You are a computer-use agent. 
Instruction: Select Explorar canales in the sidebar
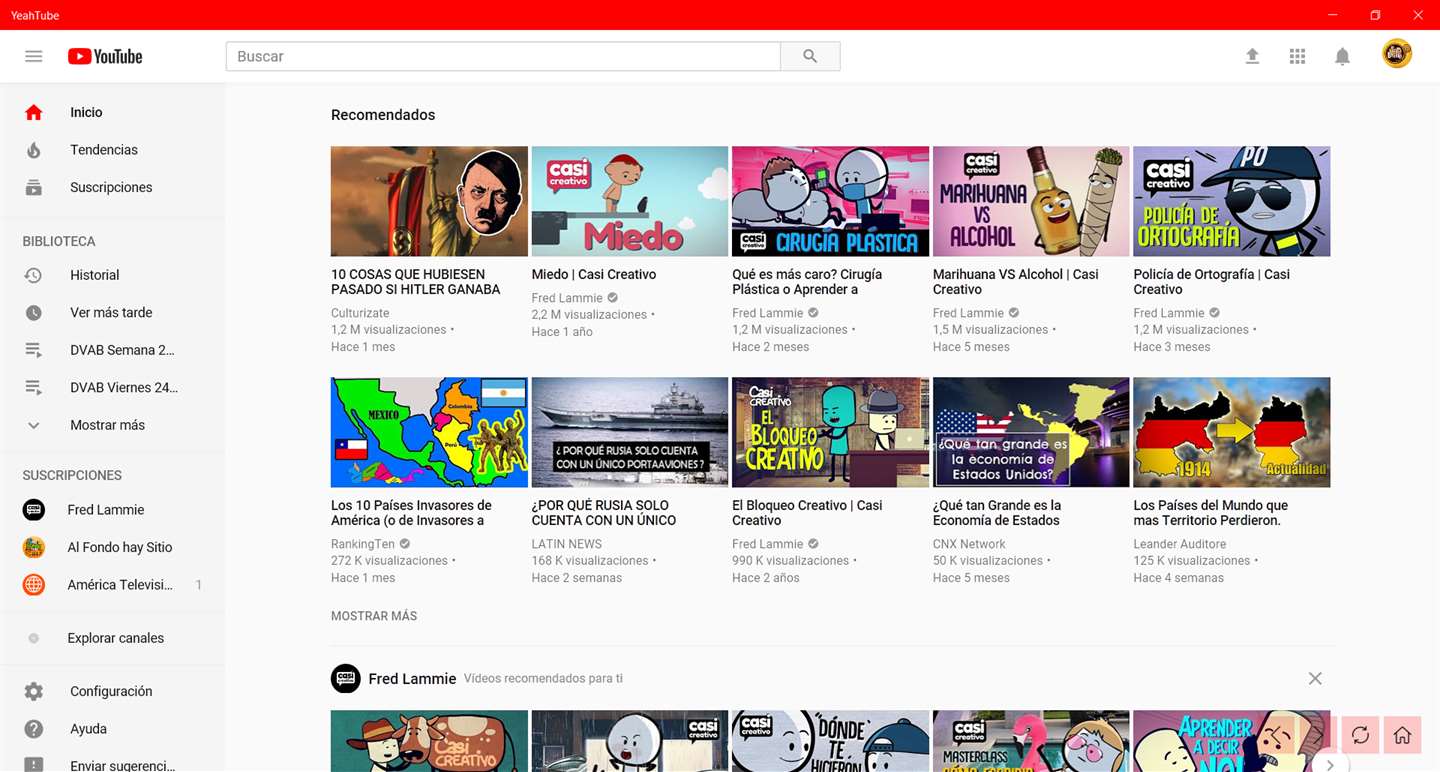[112, 638]
